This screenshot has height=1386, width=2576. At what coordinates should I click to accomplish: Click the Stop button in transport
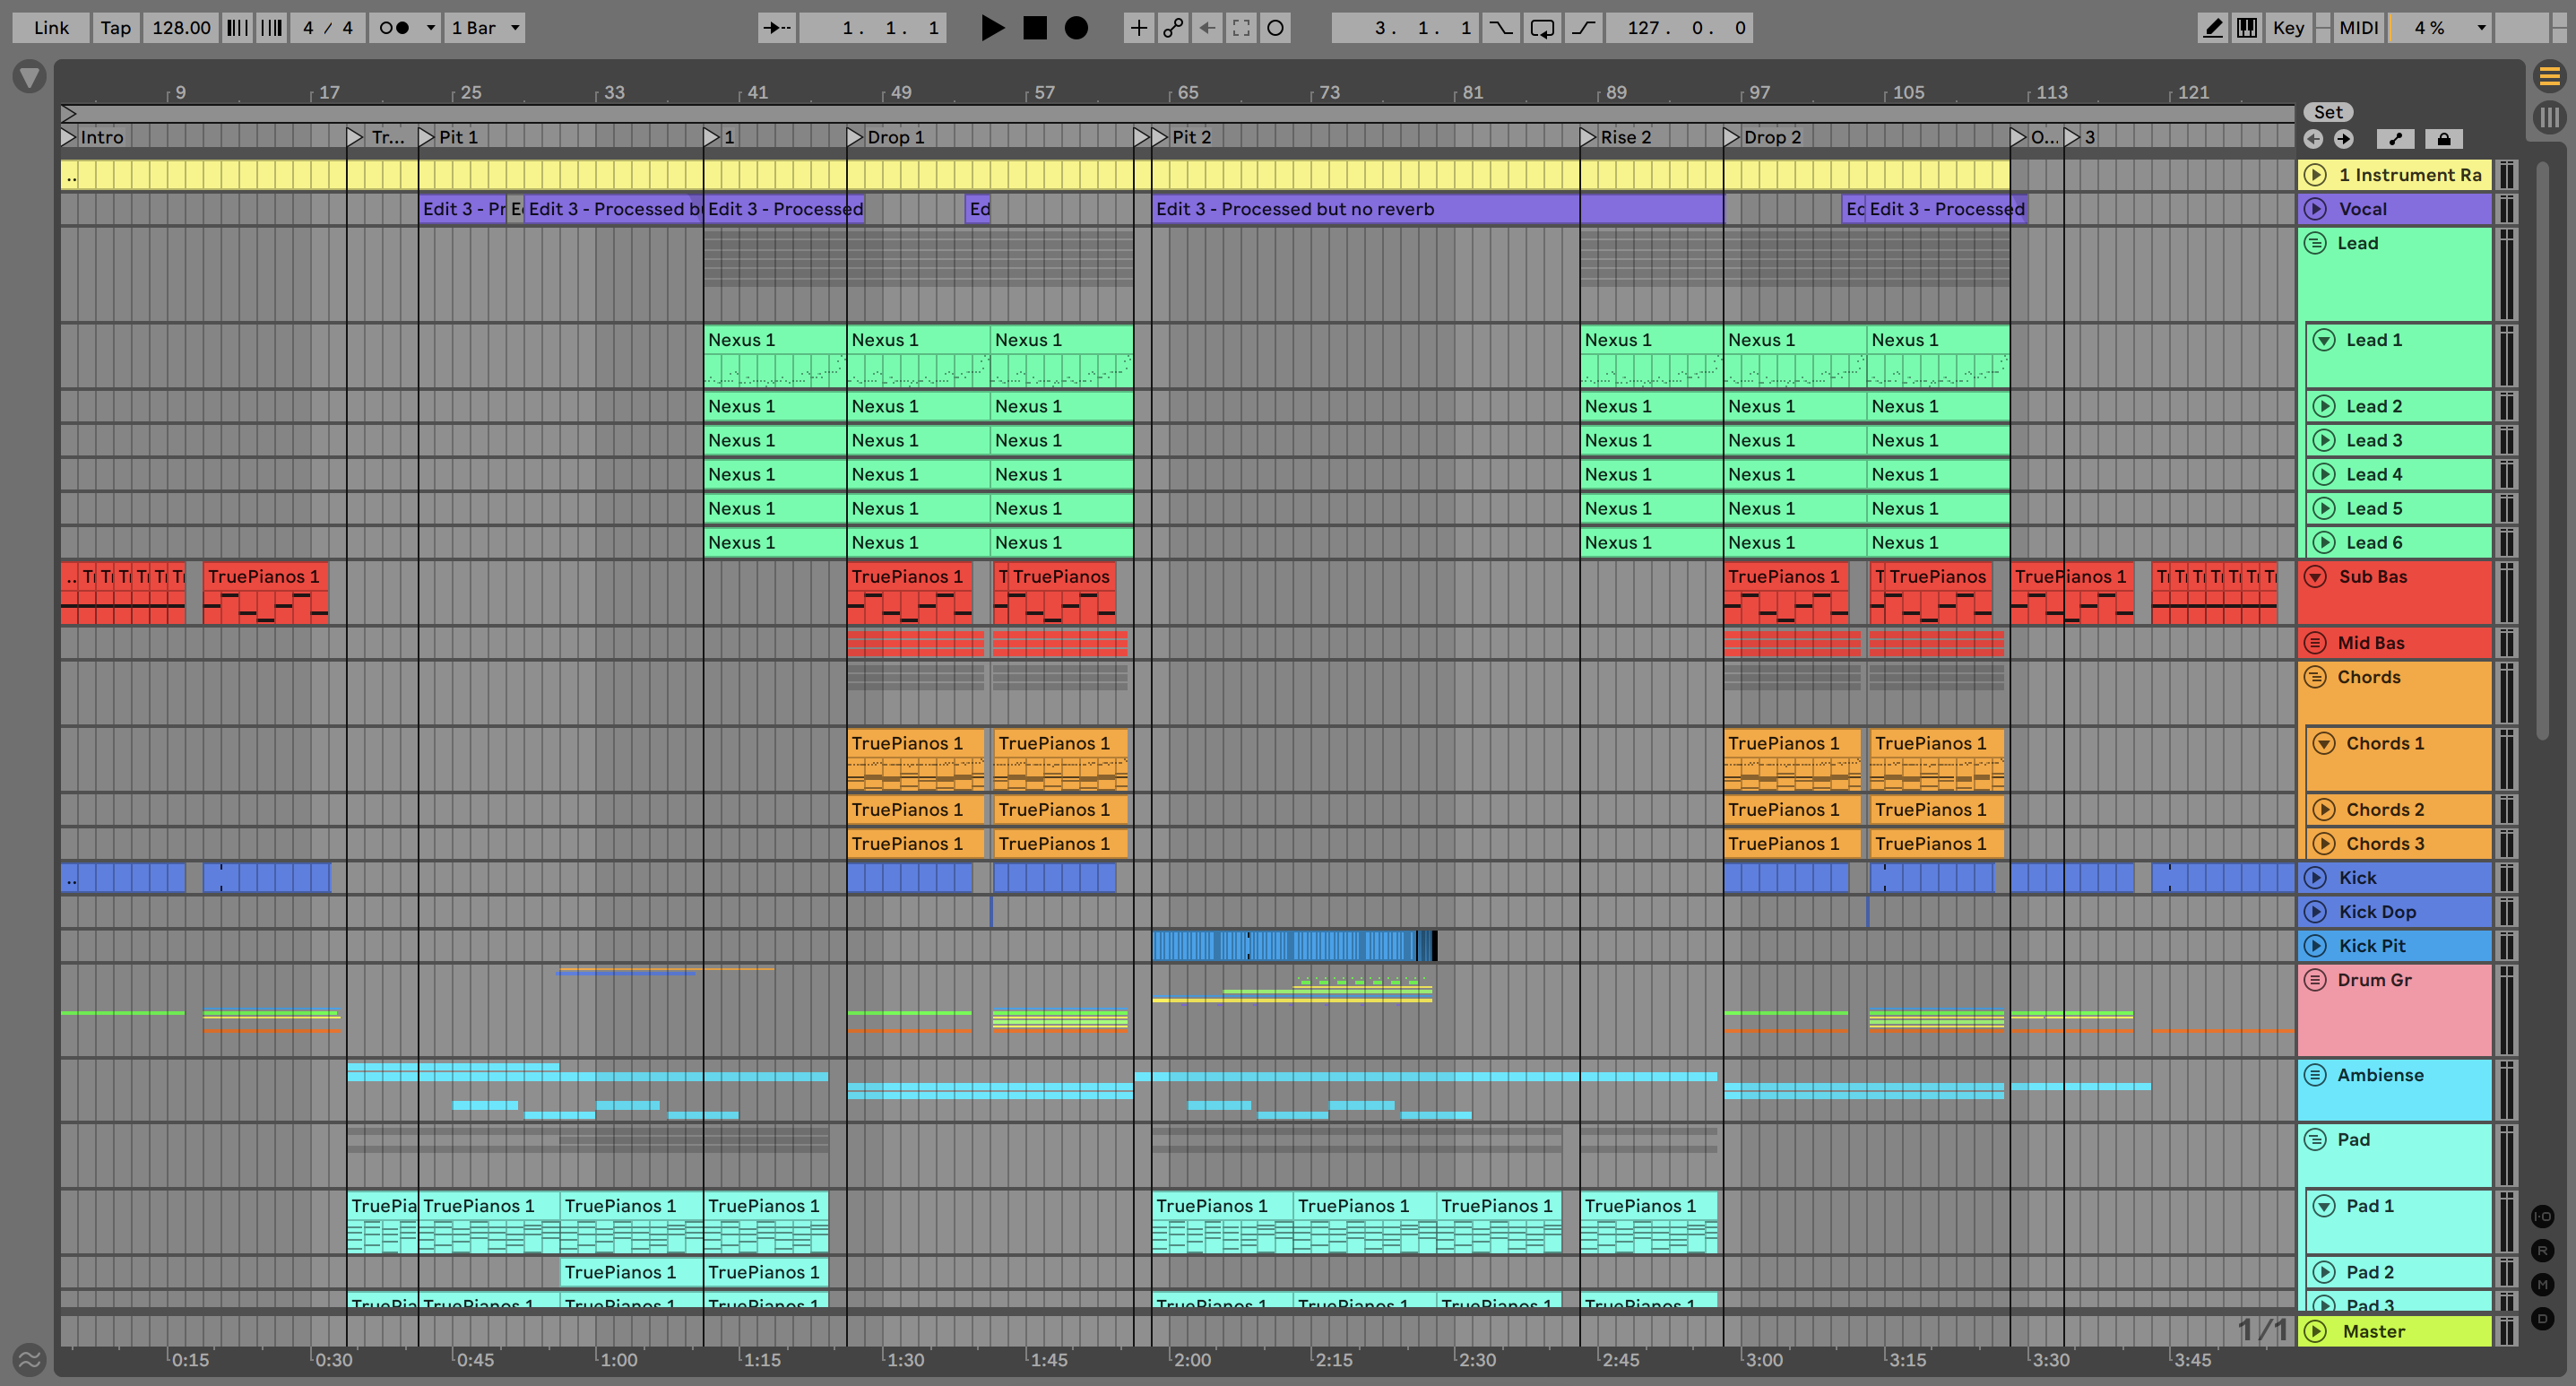tap(1035, 28)
